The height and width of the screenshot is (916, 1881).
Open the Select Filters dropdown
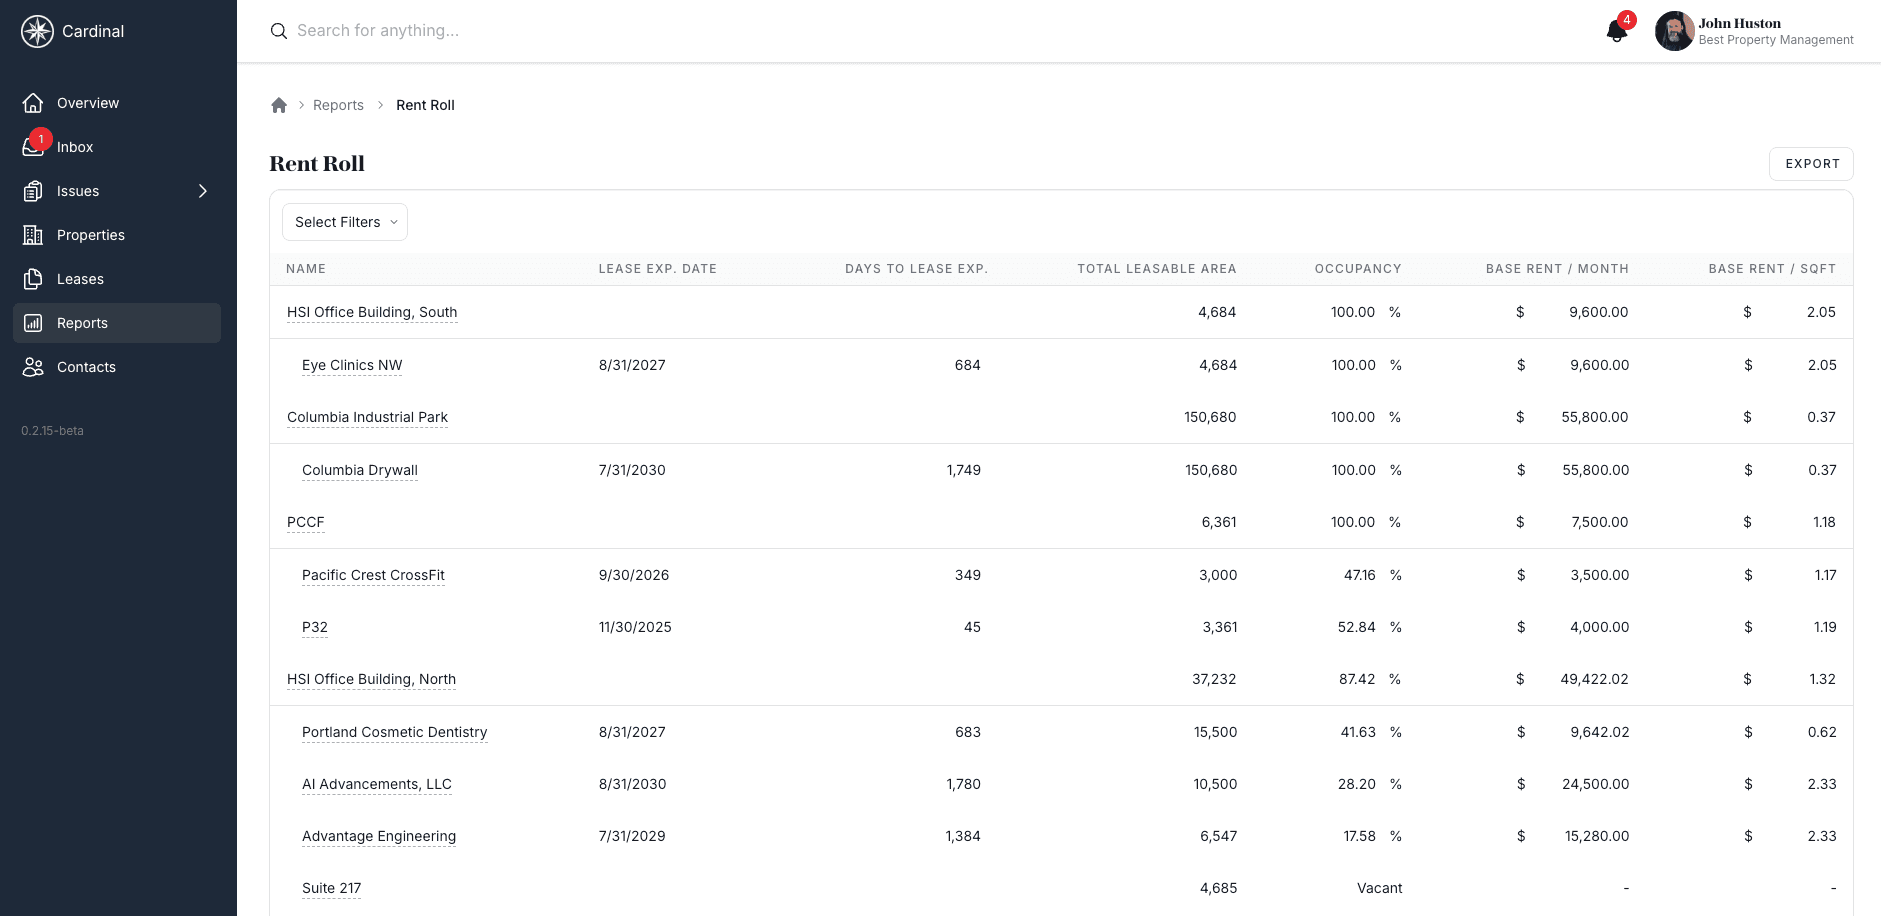(345, 222)
